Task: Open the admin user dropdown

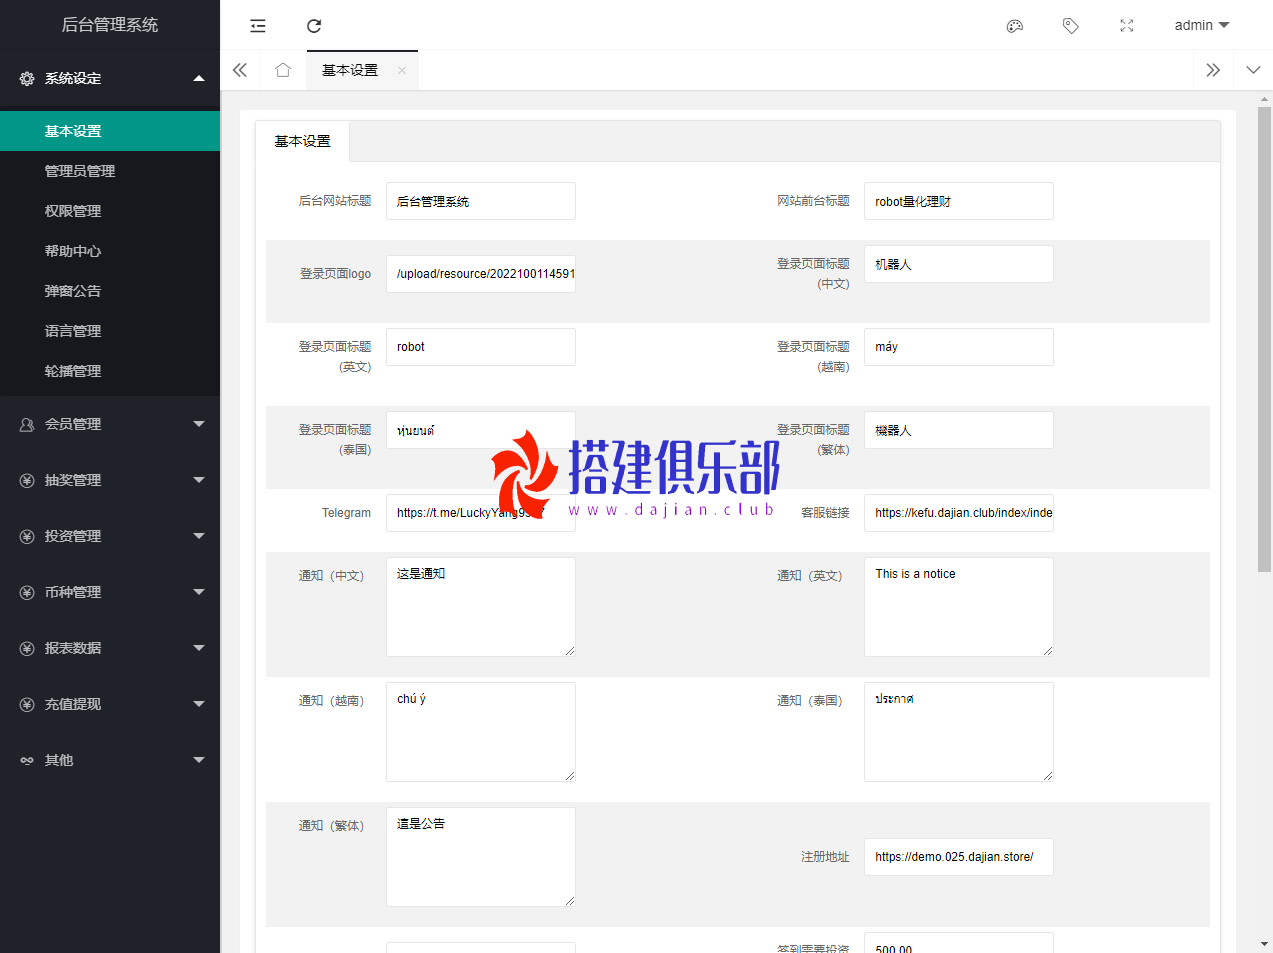Action: (x=1202, y=25)
